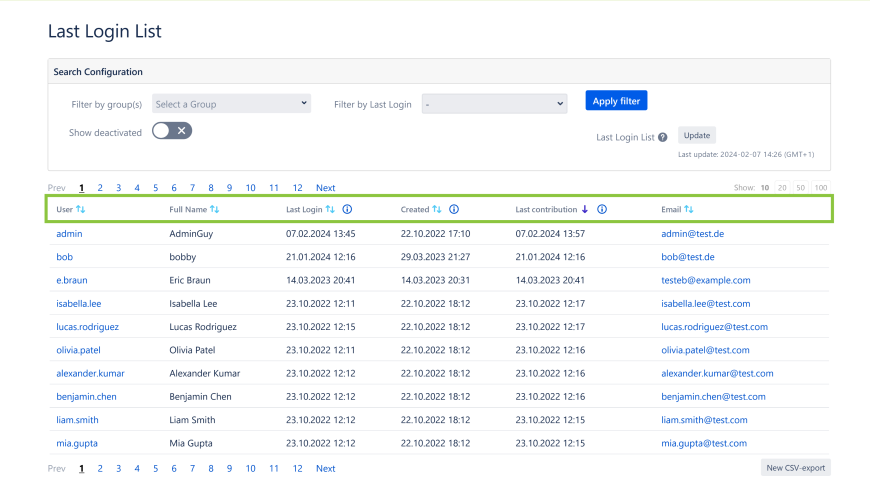This screenshot has height=494, width=870.
Task: Click Next in bottom pagination
Action: click(x=325, y=468)
